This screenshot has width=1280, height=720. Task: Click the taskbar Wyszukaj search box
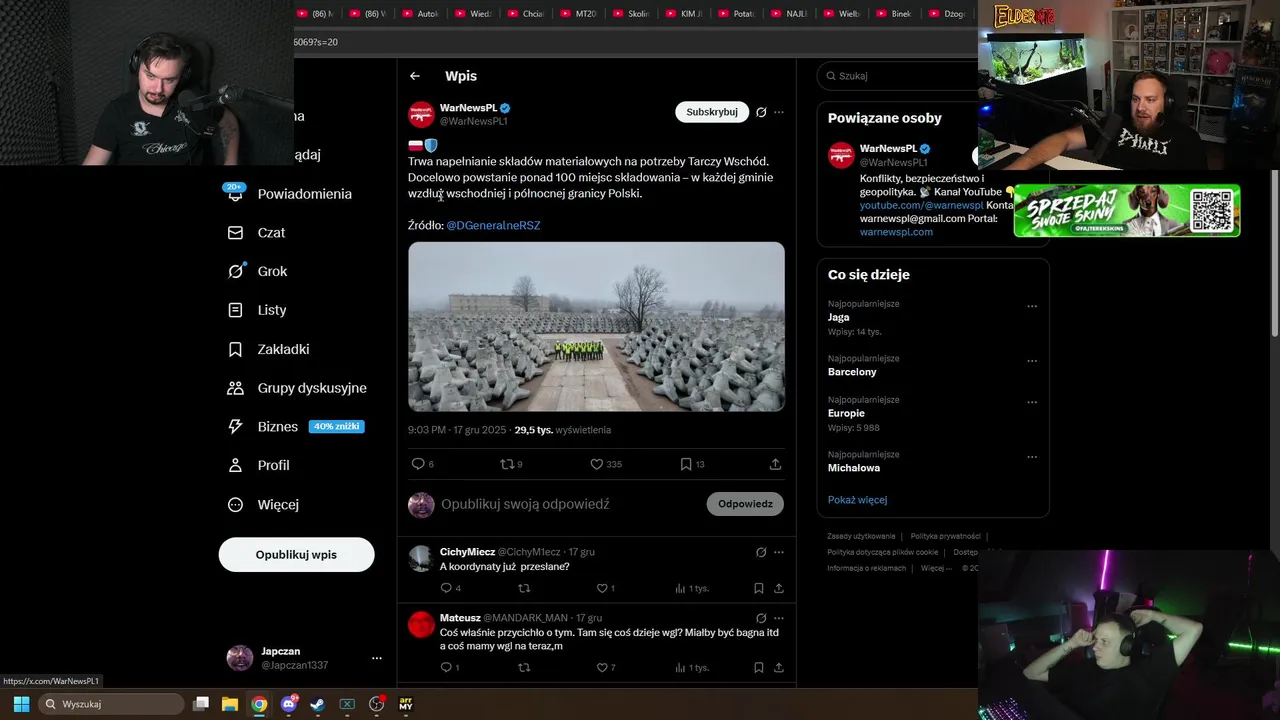(x=111, y=704)
